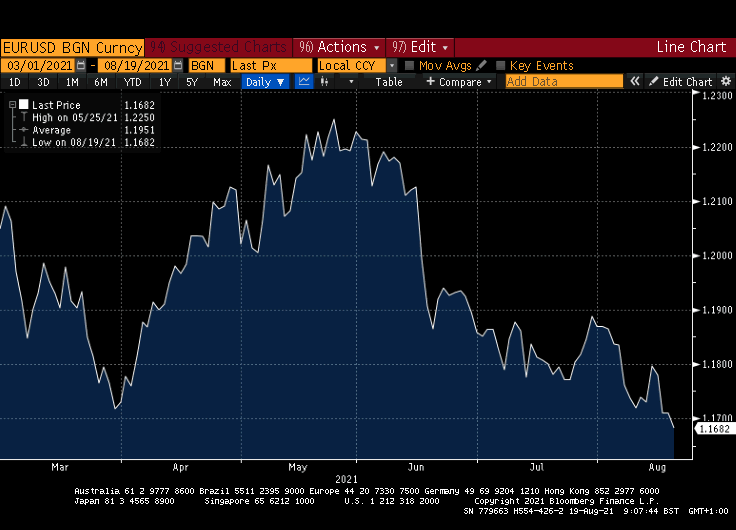The image size is (736, 530).
Task: Click the double-left collapse arrows icon
Action: 634,82
